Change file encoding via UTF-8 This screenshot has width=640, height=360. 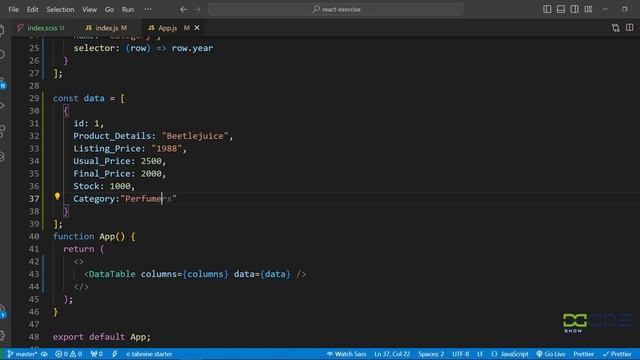[x=460, y=354]
